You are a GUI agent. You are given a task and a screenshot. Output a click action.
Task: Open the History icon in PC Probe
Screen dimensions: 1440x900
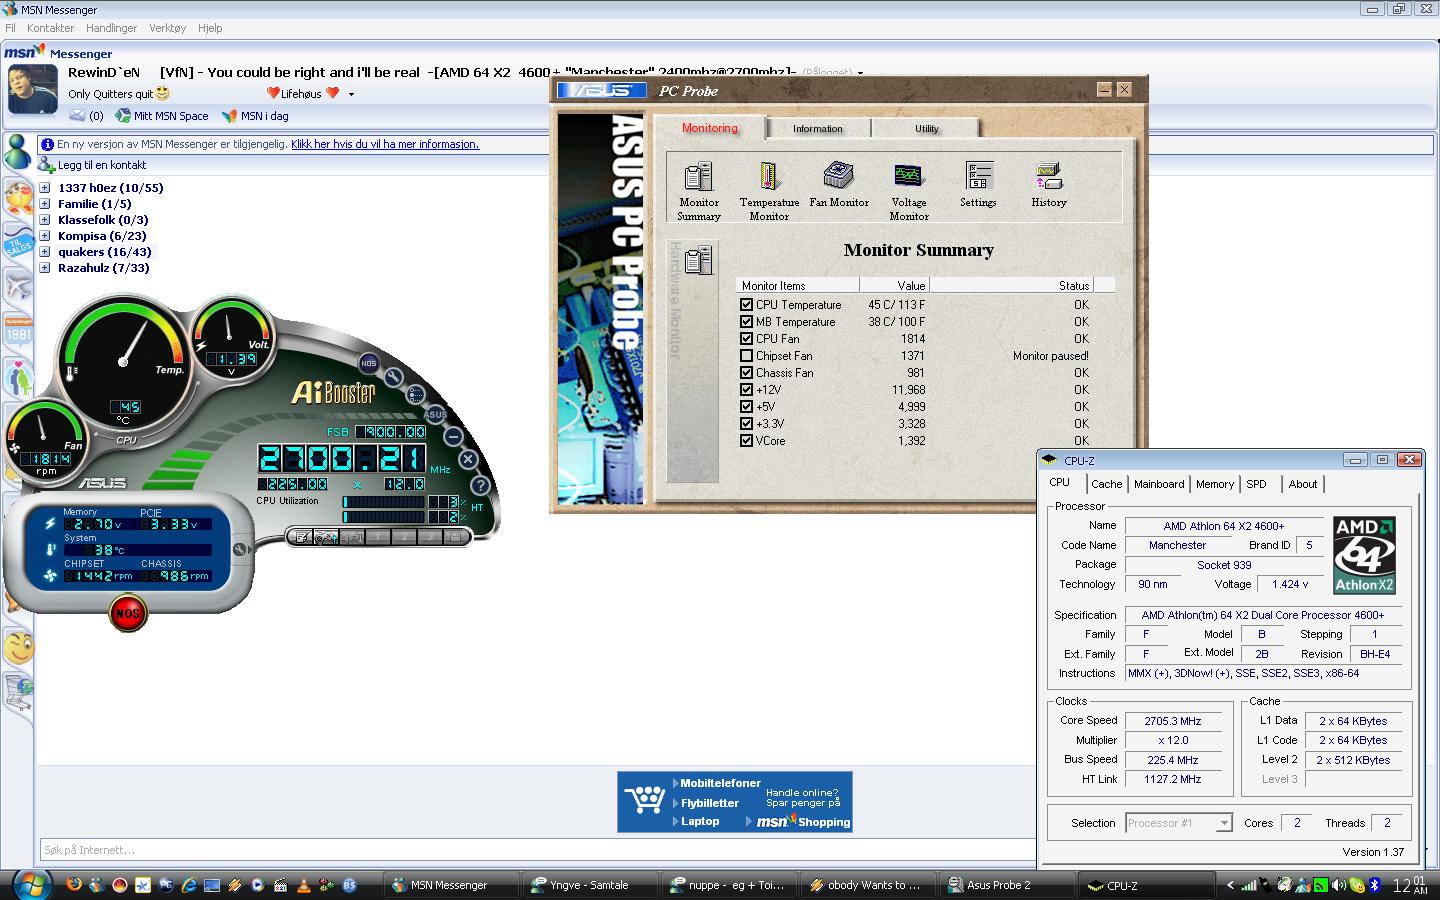point(1049,185)
